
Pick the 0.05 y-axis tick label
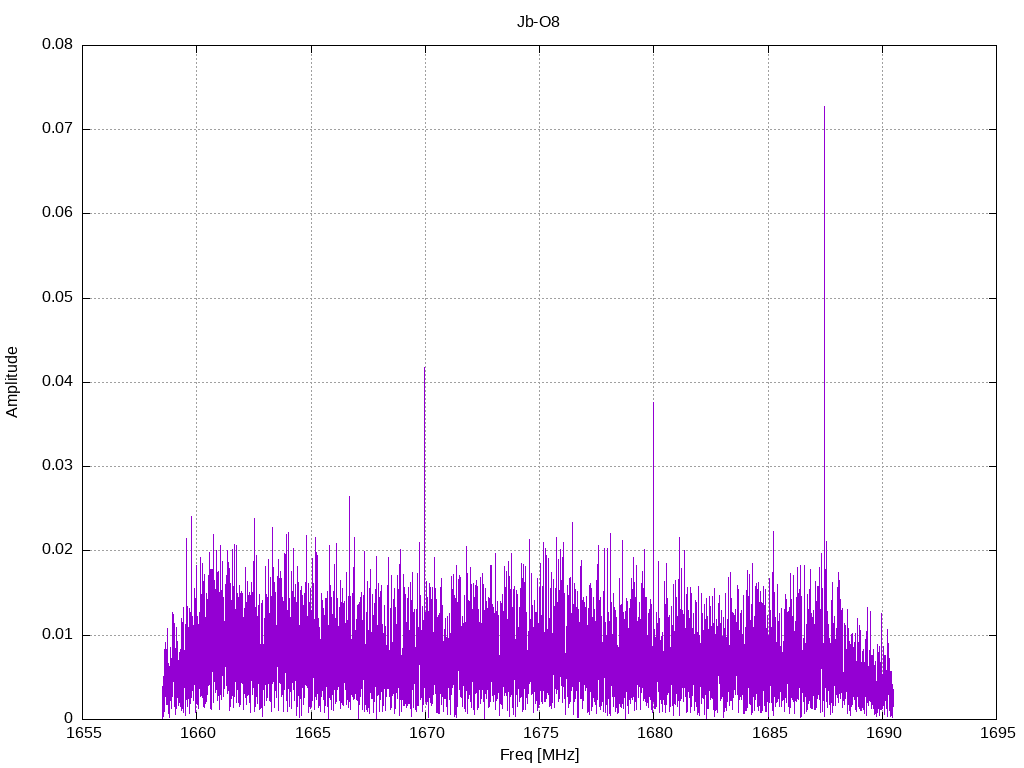pyautogui.click(x=57, y=298)
